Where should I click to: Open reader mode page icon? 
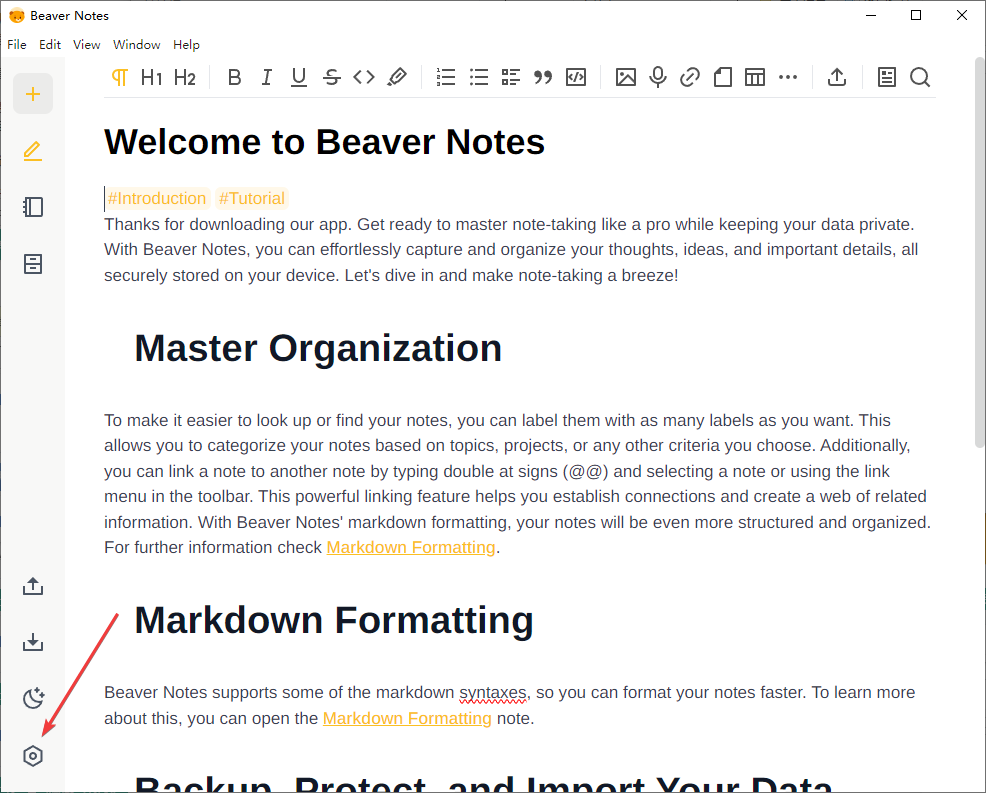coord(887,77)
